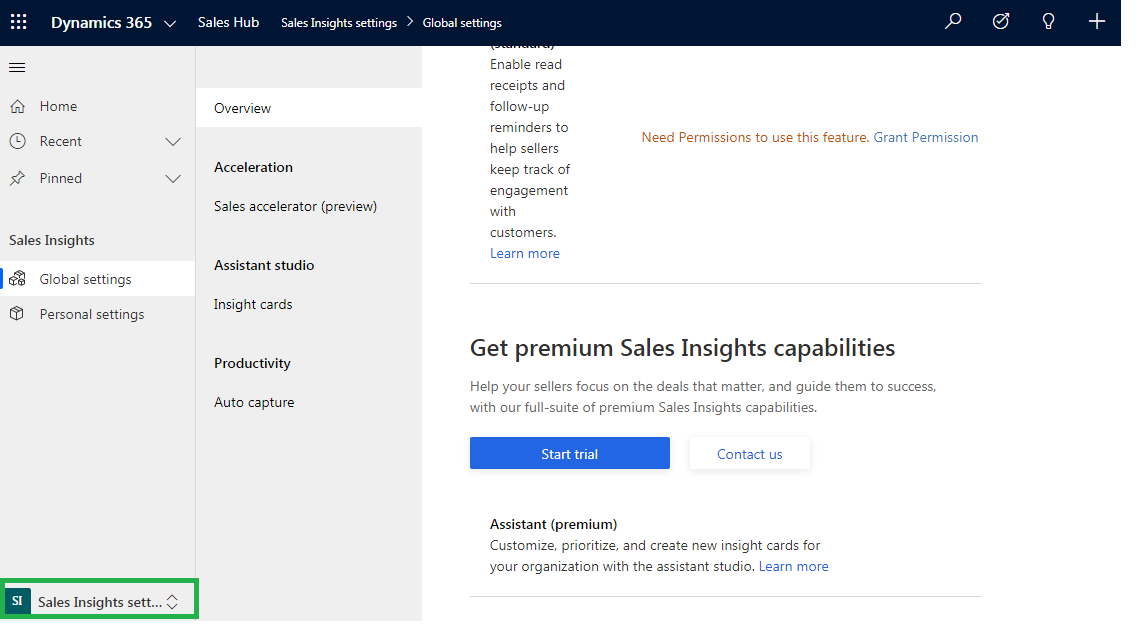
Task: Select Insight cards under Assistant studio
Action: [253, 304]
